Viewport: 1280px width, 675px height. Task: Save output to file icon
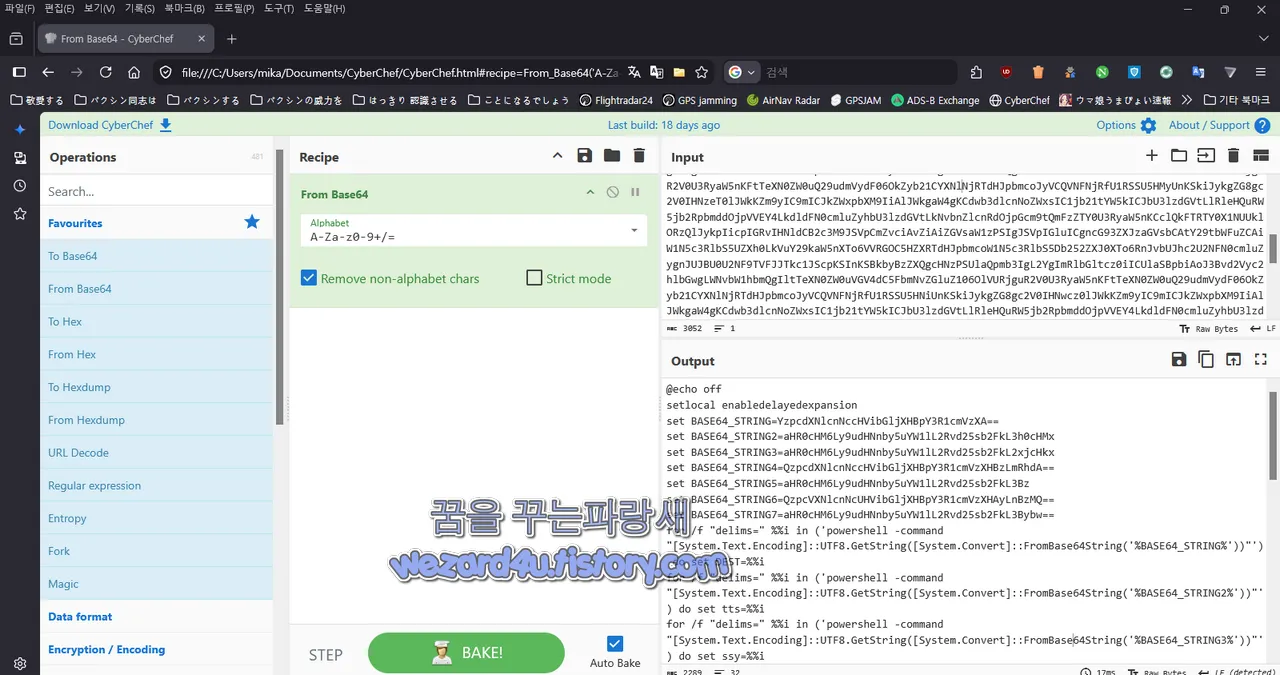(1179, 360)
